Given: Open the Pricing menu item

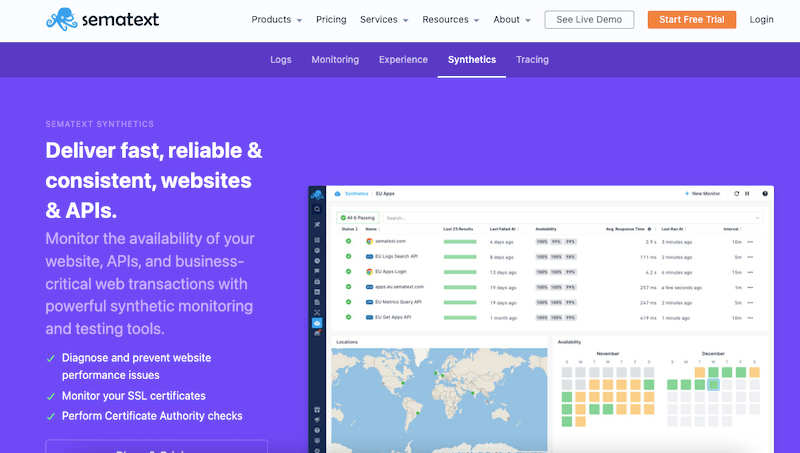Looking at the screenshot, I should coord(331,19).
